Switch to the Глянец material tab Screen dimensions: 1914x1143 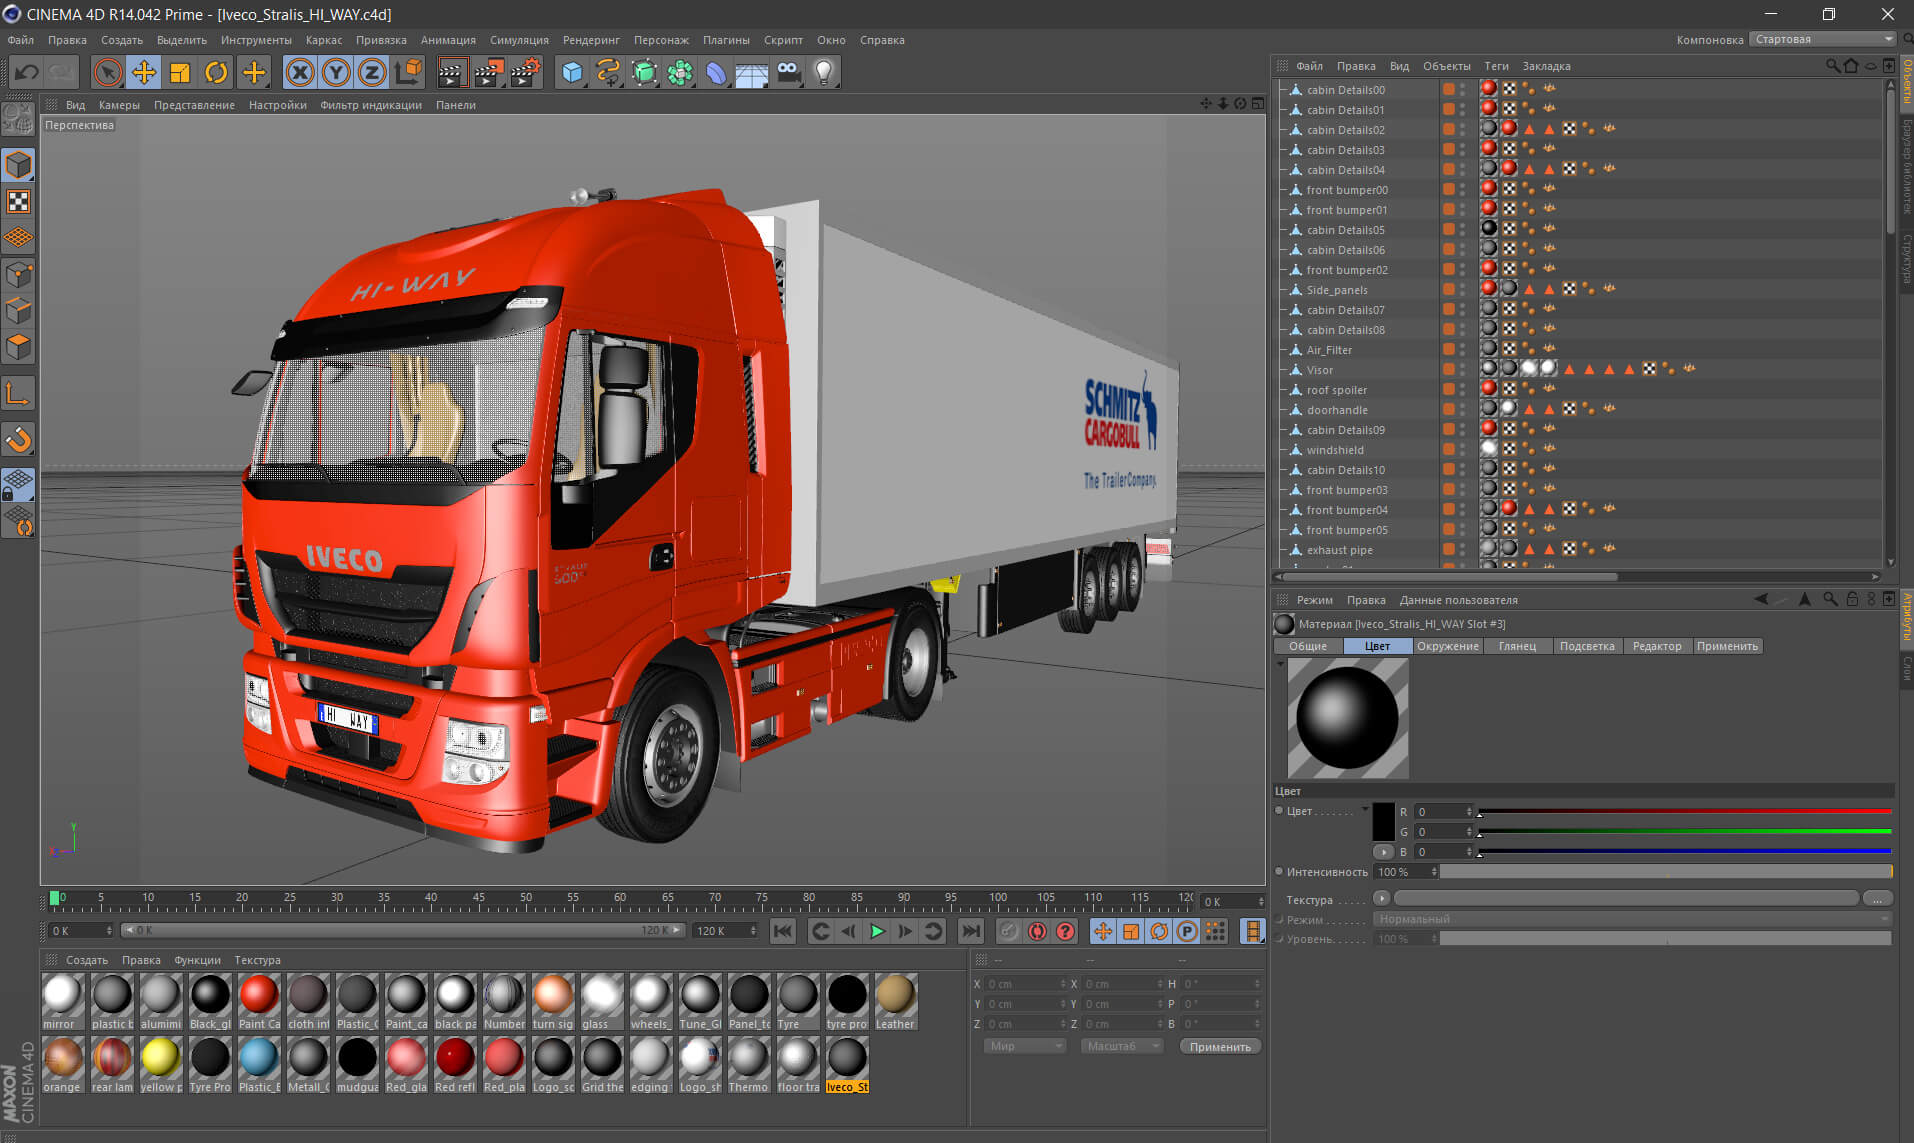tap(1517, 646)
